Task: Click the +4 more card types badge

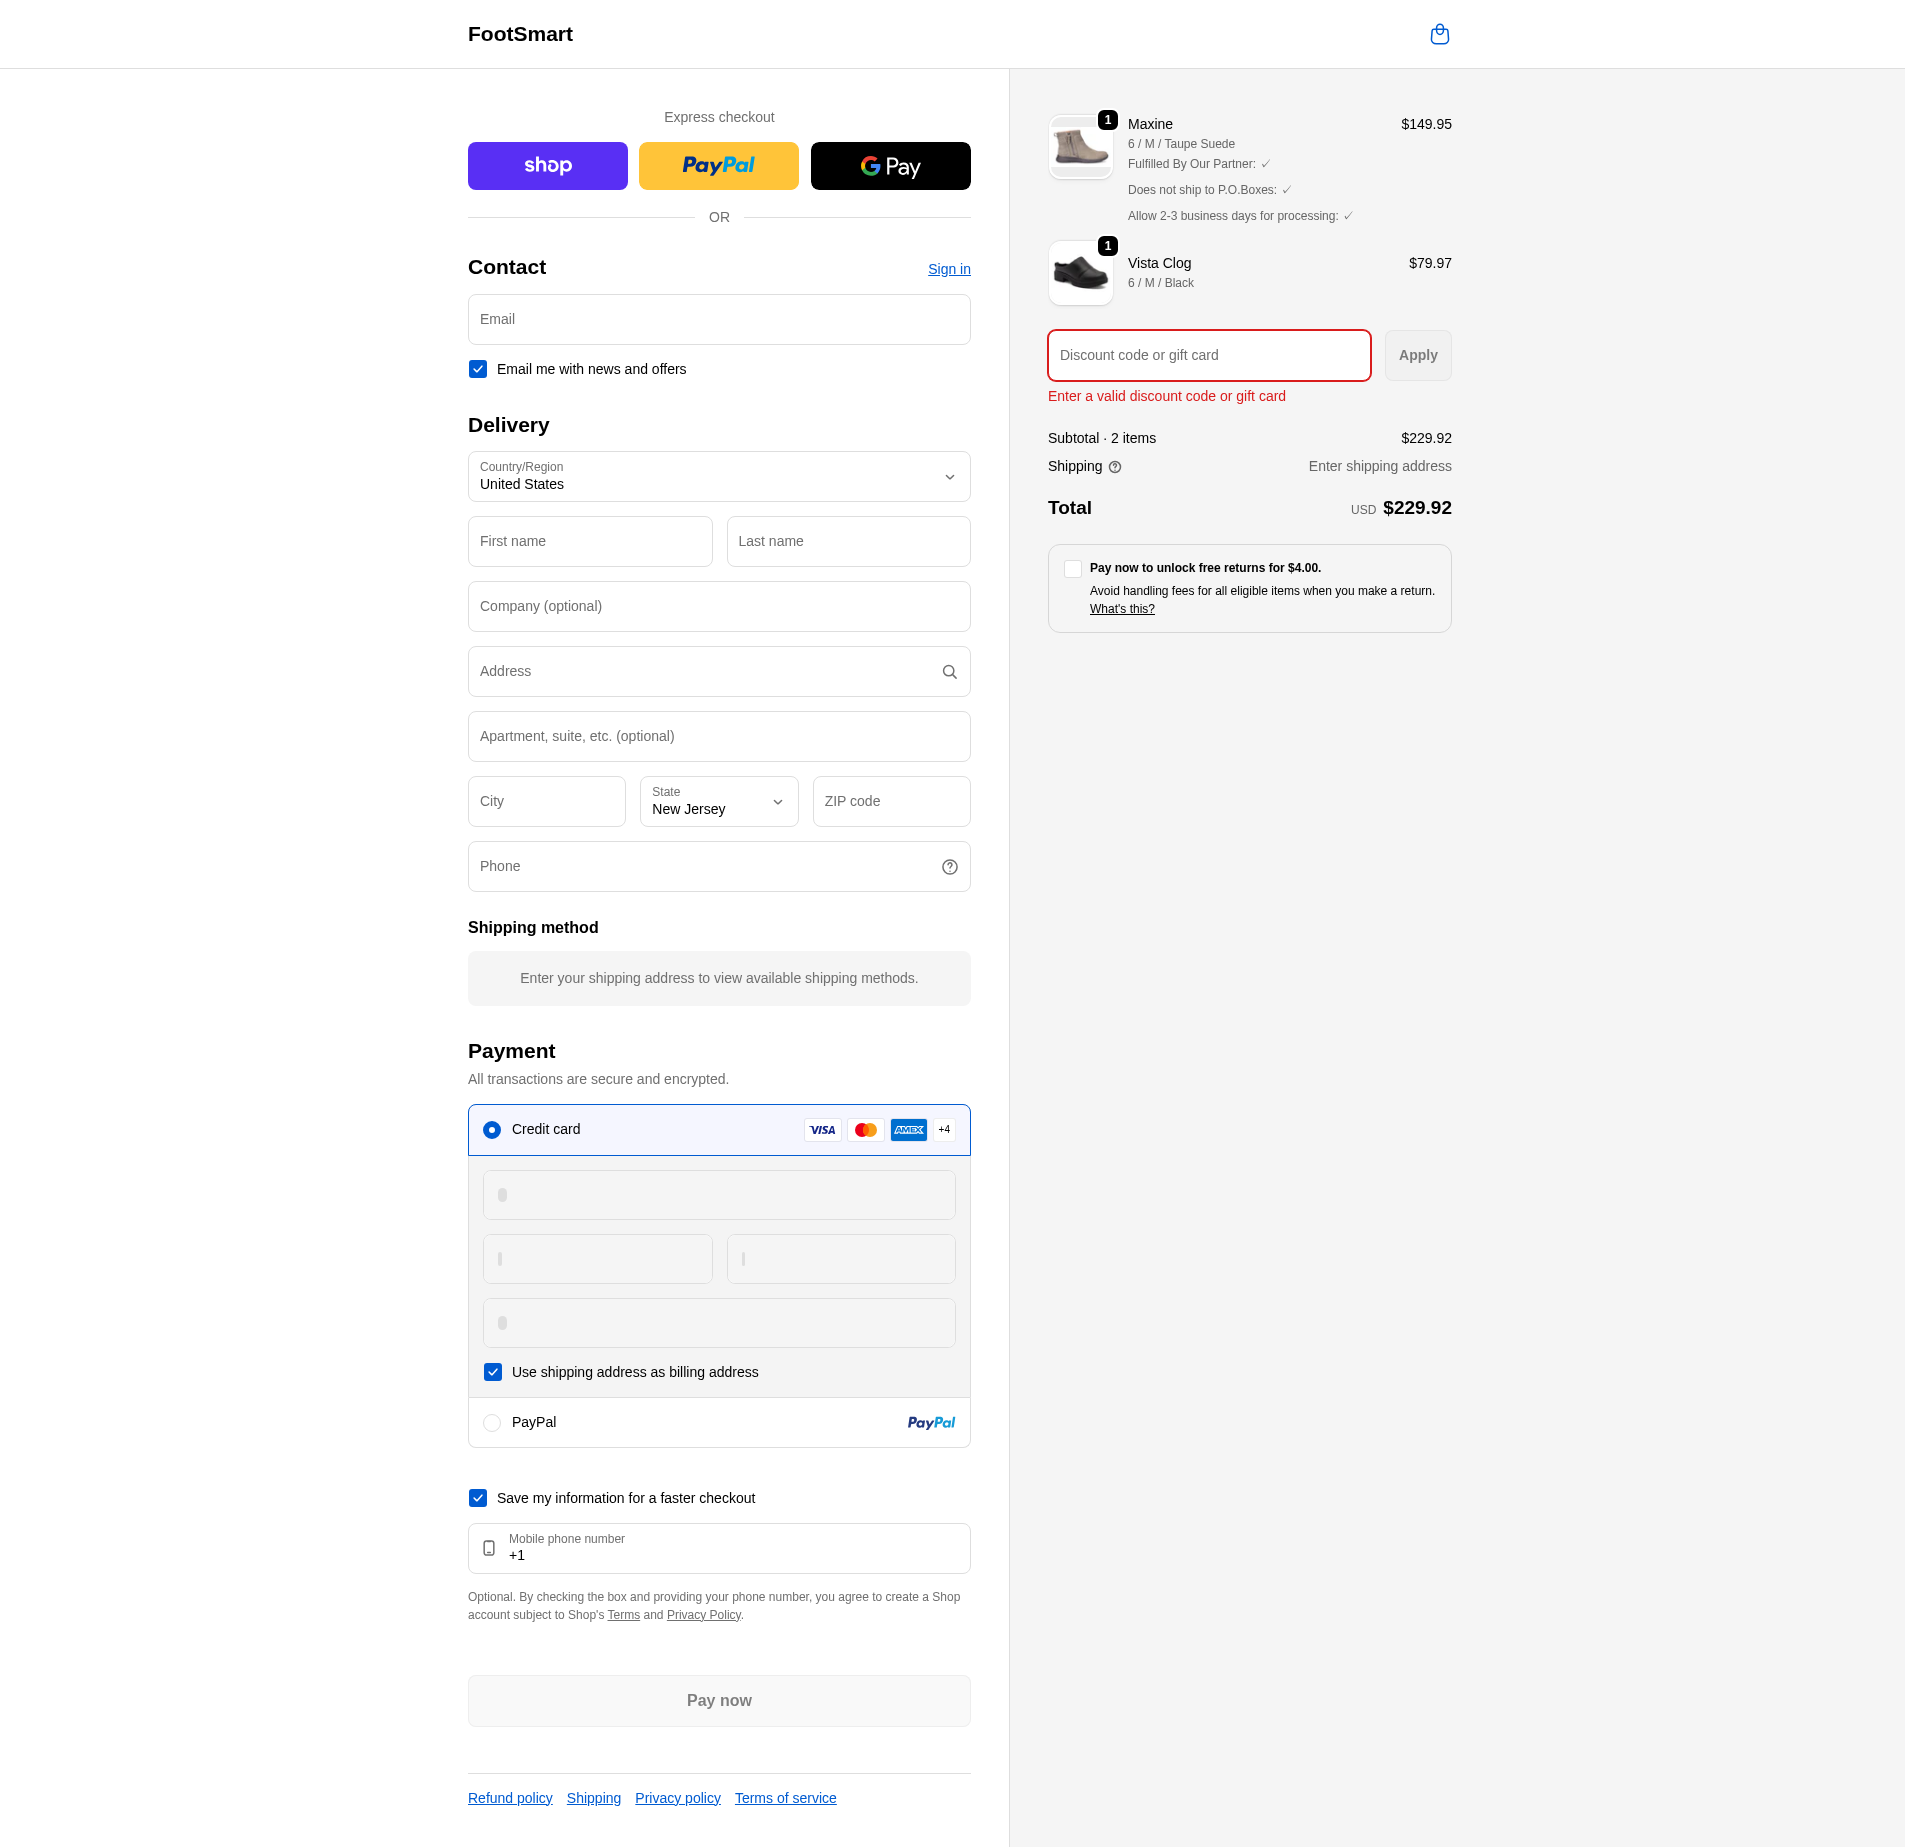Action: click(944, 1130)
